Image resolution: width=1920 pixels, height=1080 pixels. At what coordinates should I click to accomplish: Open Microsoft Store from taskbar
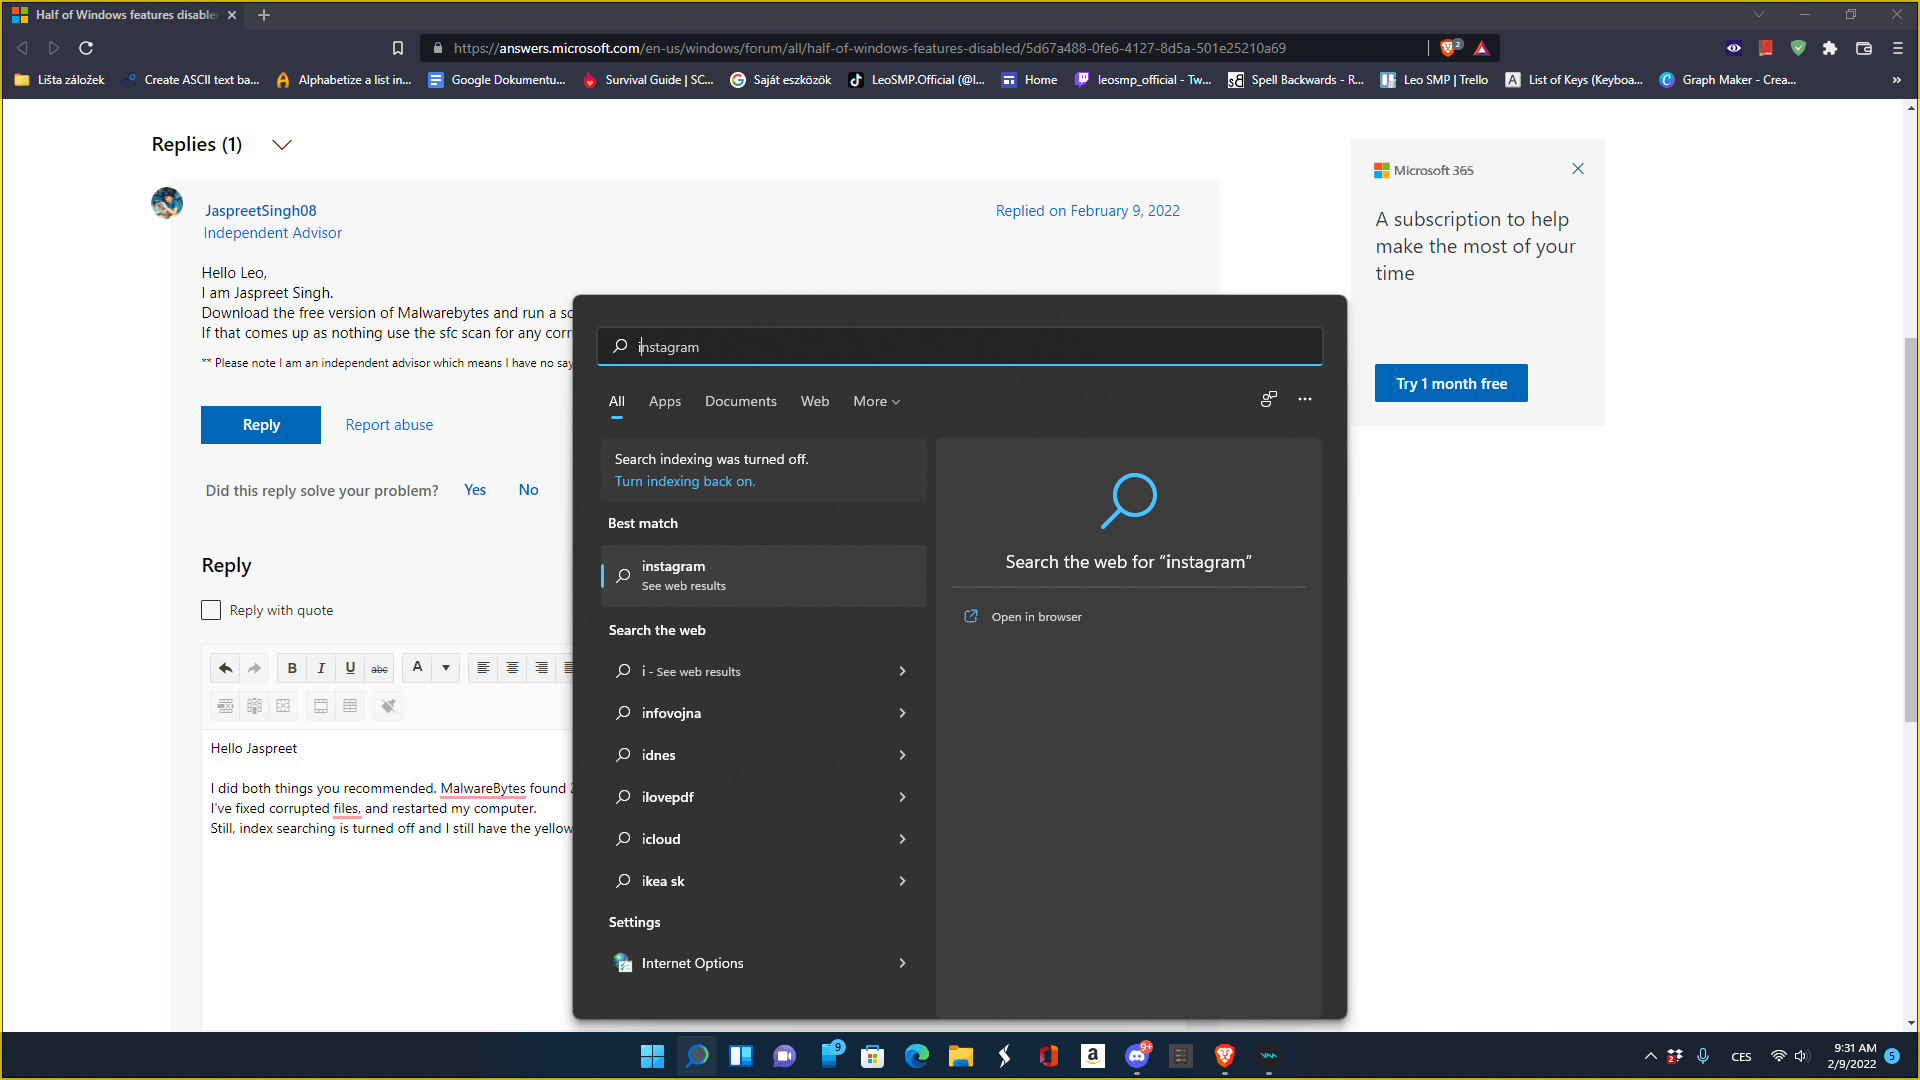[873, 1056]
